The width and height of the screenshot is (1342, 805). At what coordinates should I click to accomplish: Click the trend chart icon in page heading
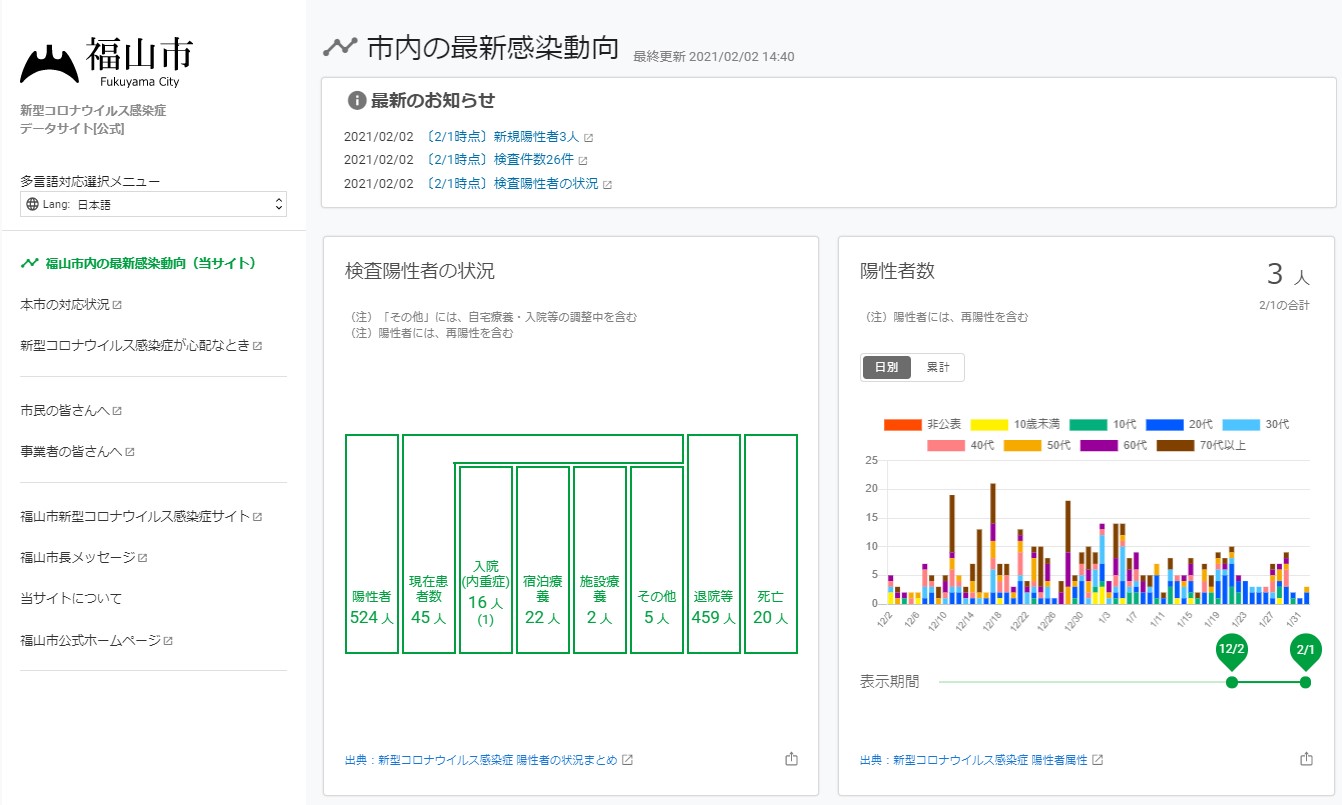[x=340, y=46]
